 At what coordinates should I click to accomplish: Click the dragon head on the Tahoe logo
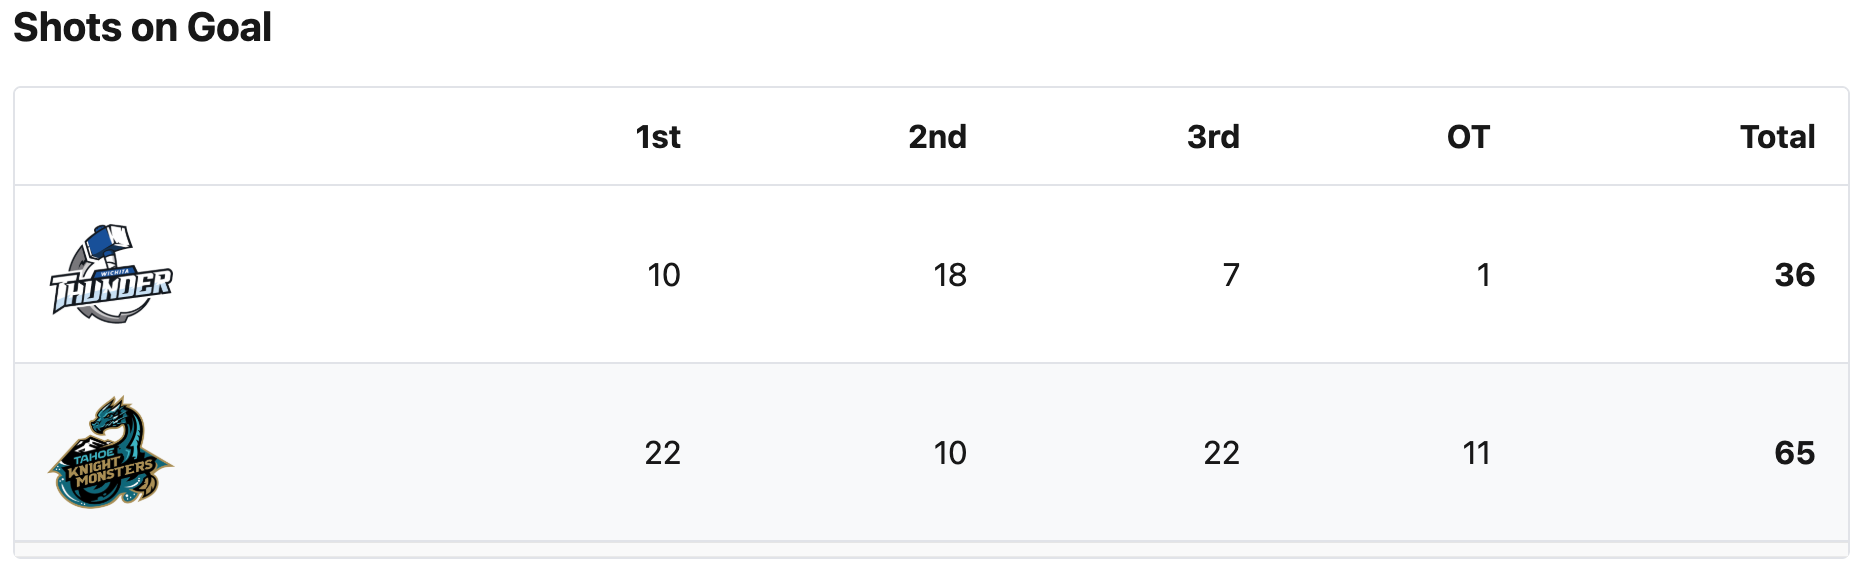[x=113, y=412]
